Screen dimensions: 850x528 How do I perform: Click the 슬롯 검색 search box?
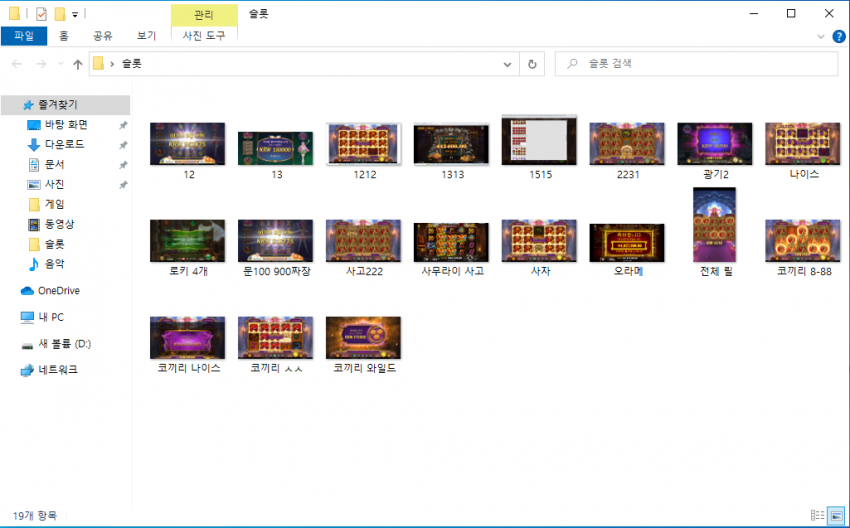coord(696,64)
